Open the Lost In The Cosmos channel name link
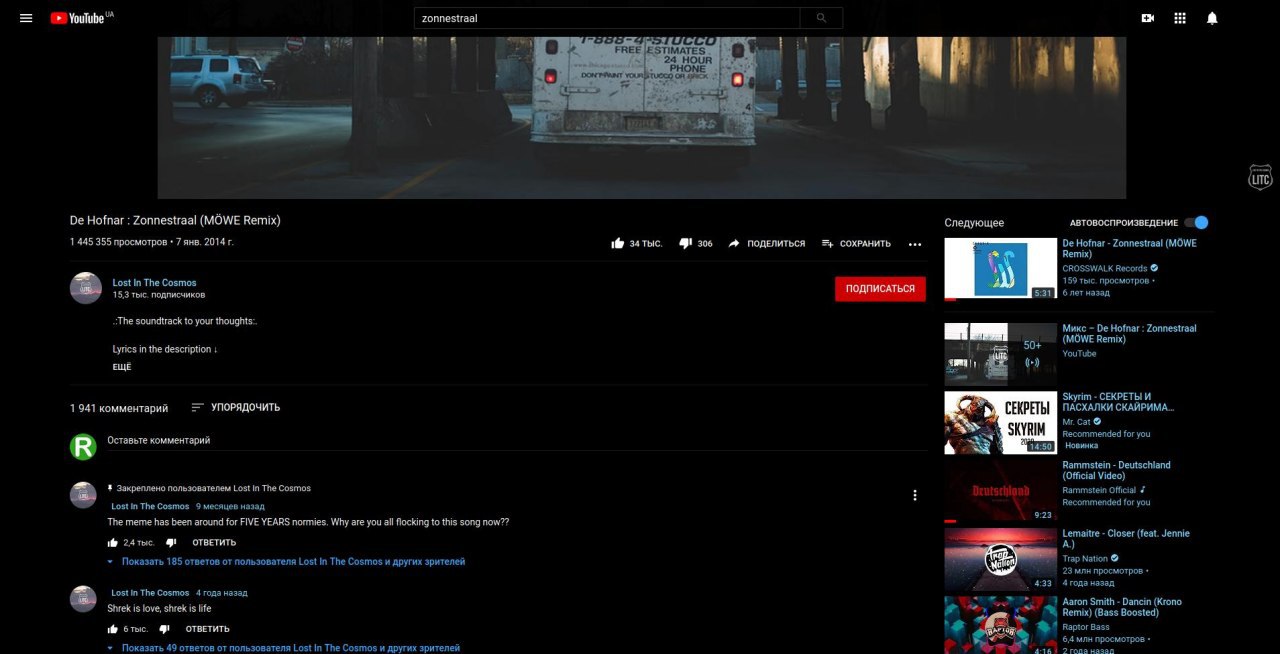The image size is (1280, 654). click(155, 283)
